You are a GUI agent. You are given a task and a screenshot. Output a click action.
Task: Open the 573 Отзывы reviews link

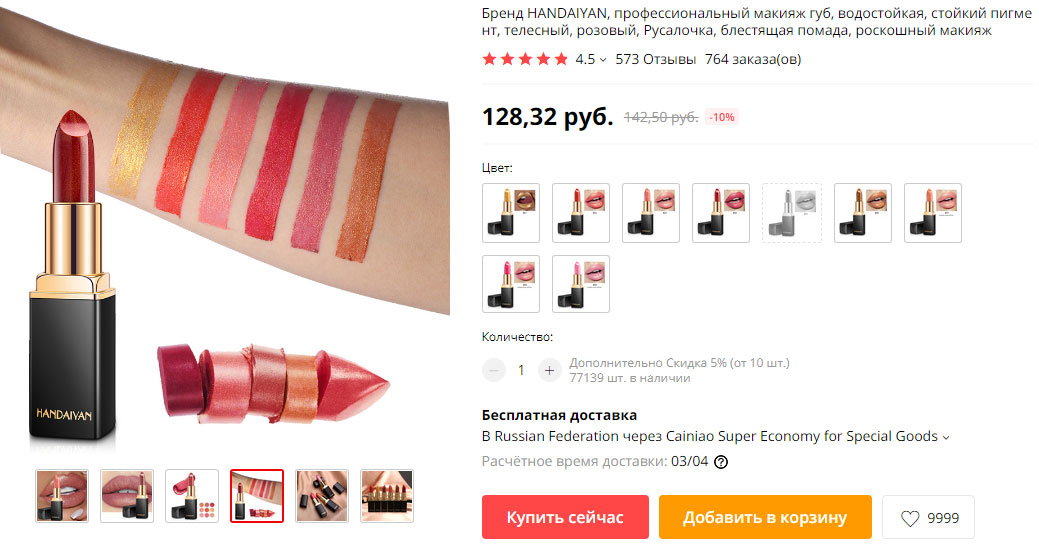(655, 59)
